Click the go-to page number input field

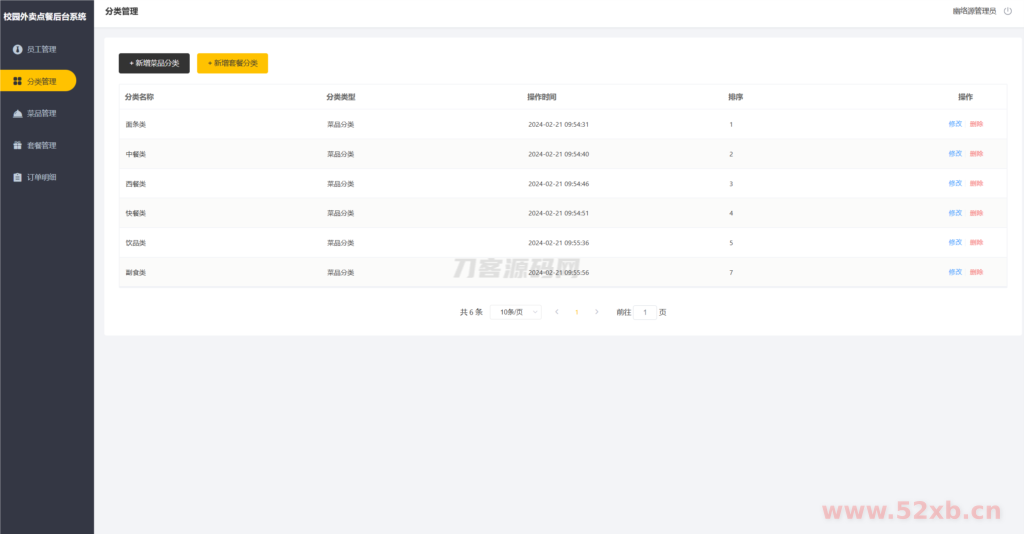(x=645, y=312)
